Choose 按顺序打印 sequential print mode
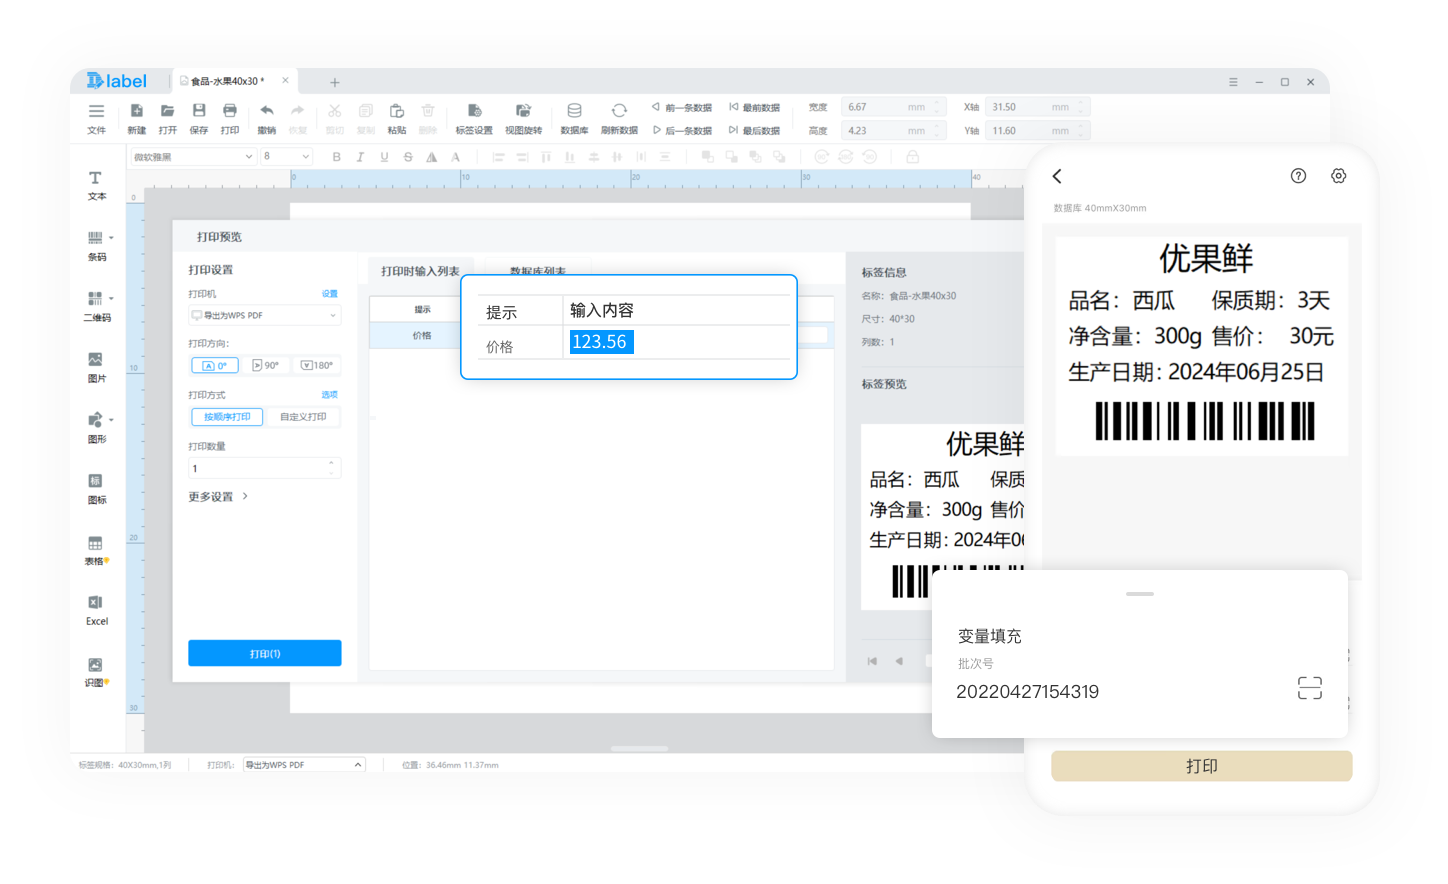1448x884 pixels. point(227,417)
